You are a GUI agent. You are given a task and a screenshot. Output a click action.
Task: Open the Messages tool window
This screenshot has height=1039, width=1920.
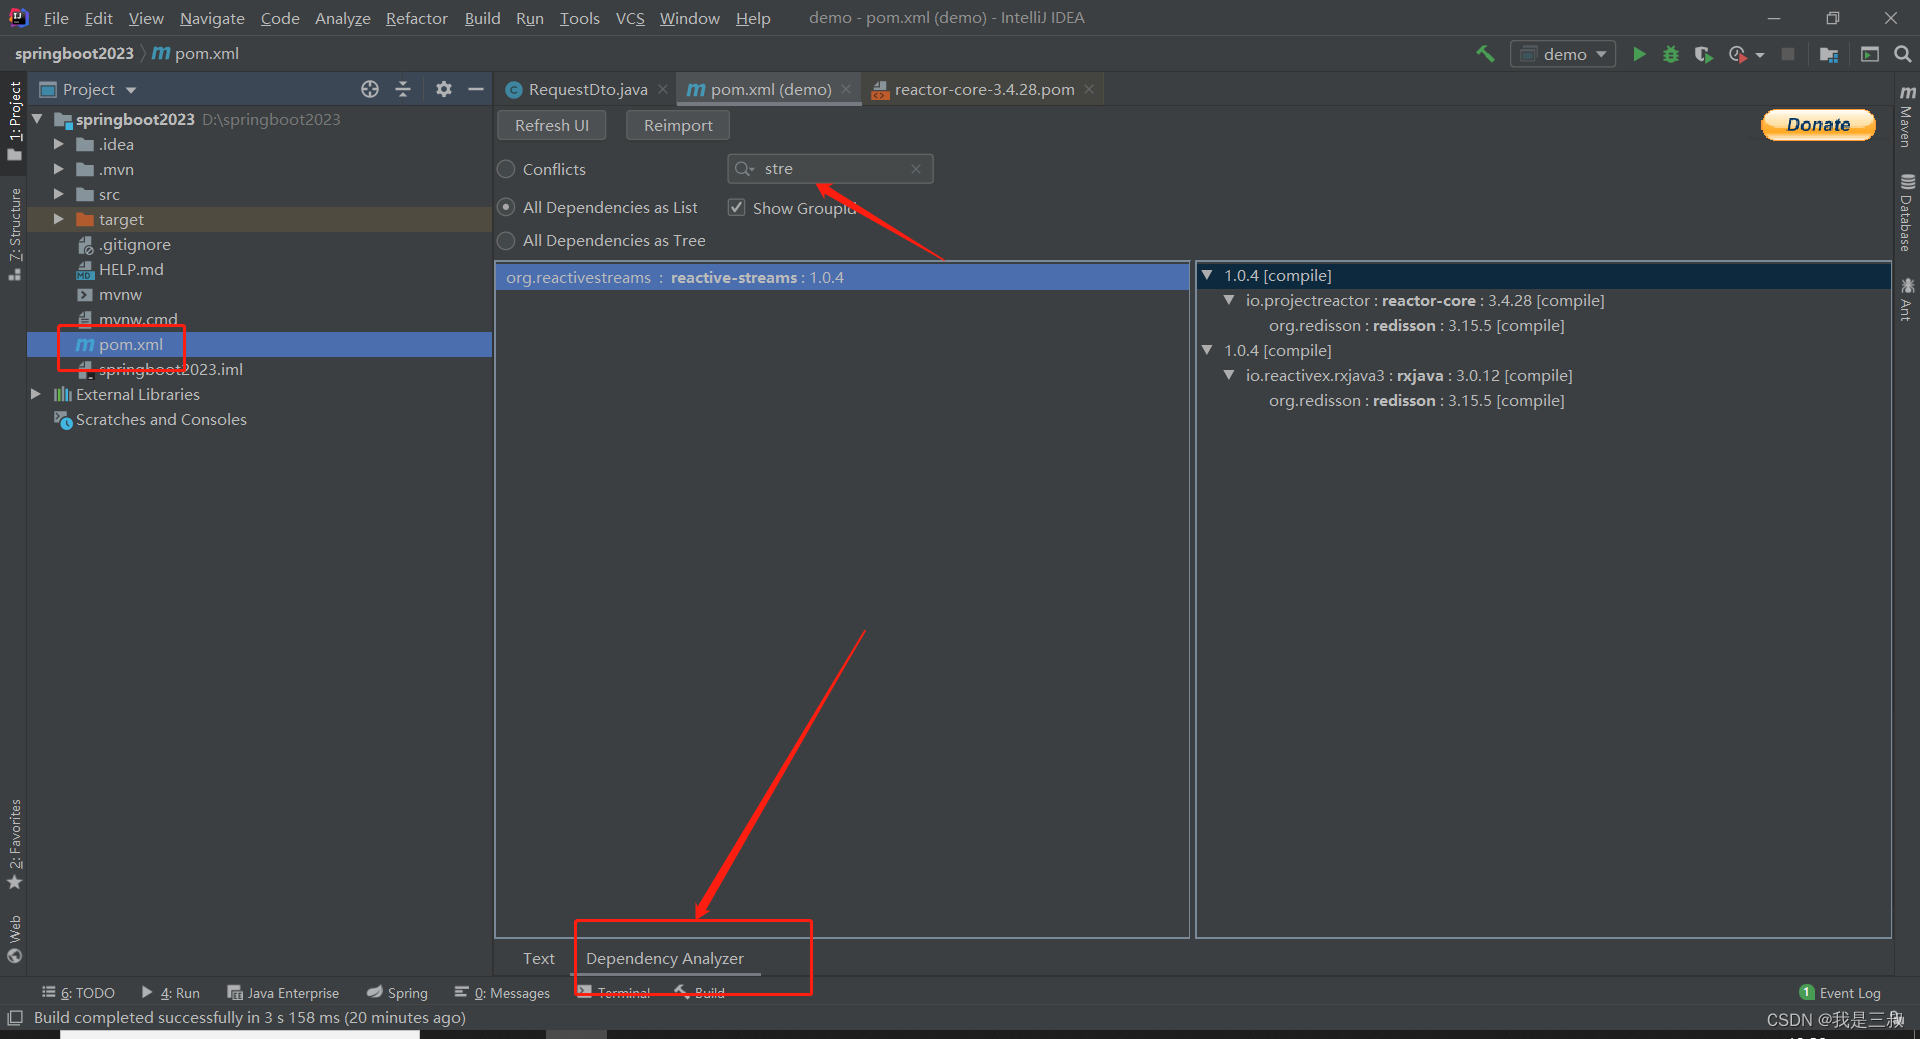[502, 993]
